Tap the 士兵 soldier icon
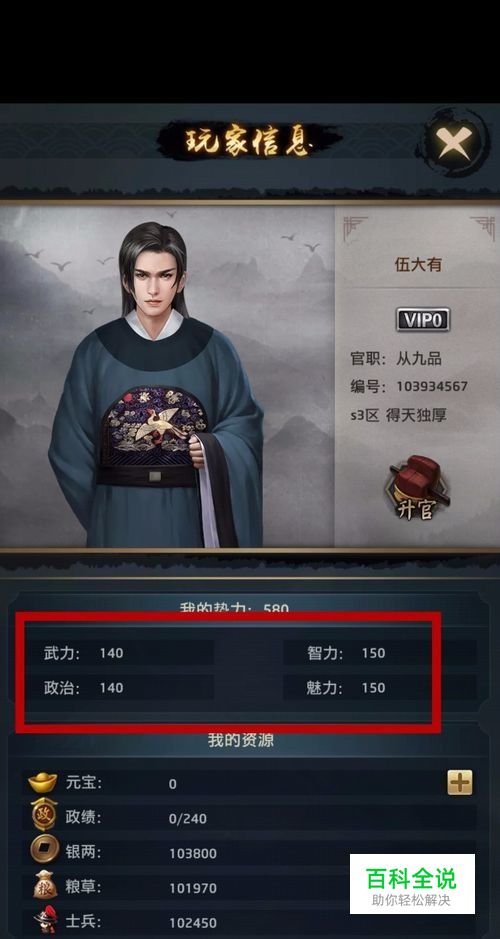 (x=44, y=922)
